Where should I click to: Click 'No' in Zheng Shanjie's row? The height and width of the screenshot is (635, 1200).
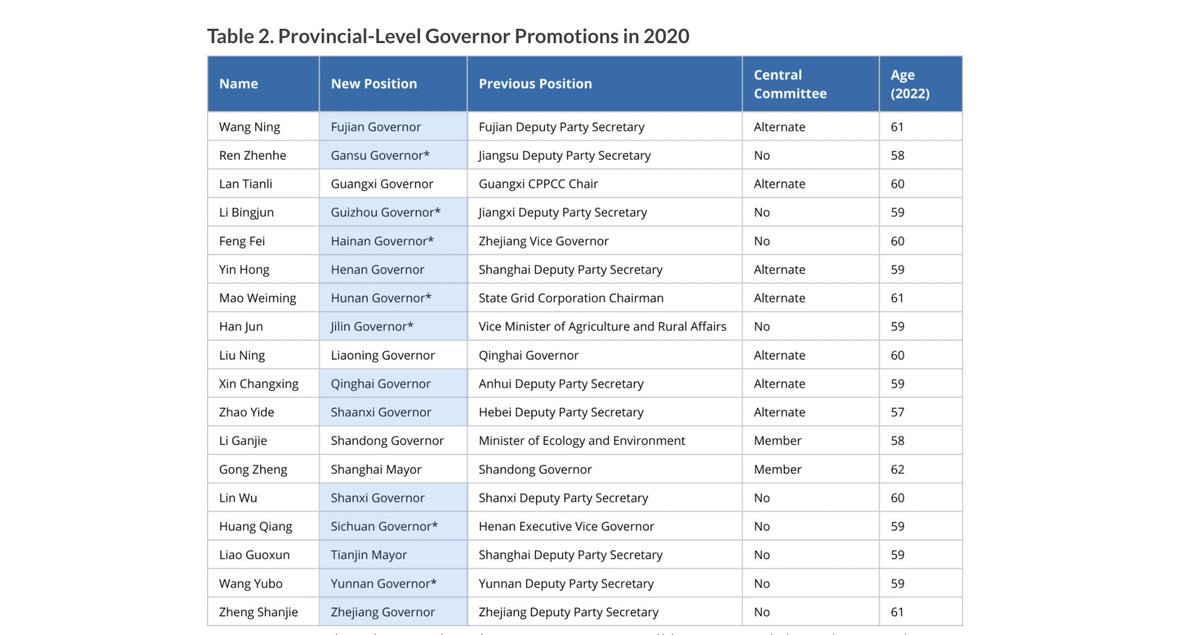click(x=762, y=612)
